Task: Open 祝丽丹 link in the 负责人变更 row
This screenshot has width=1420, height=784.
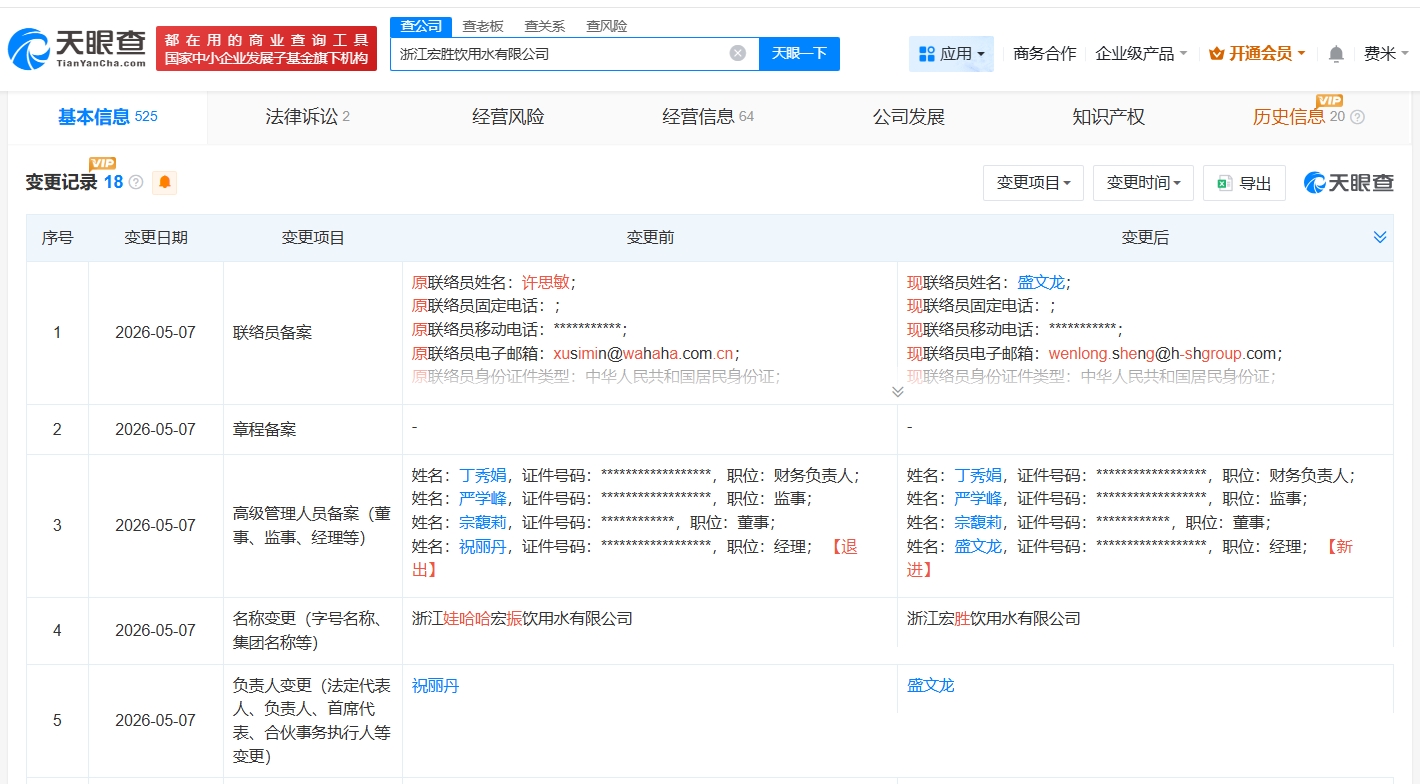Action: pyautogui.click(x=436, y=685)
